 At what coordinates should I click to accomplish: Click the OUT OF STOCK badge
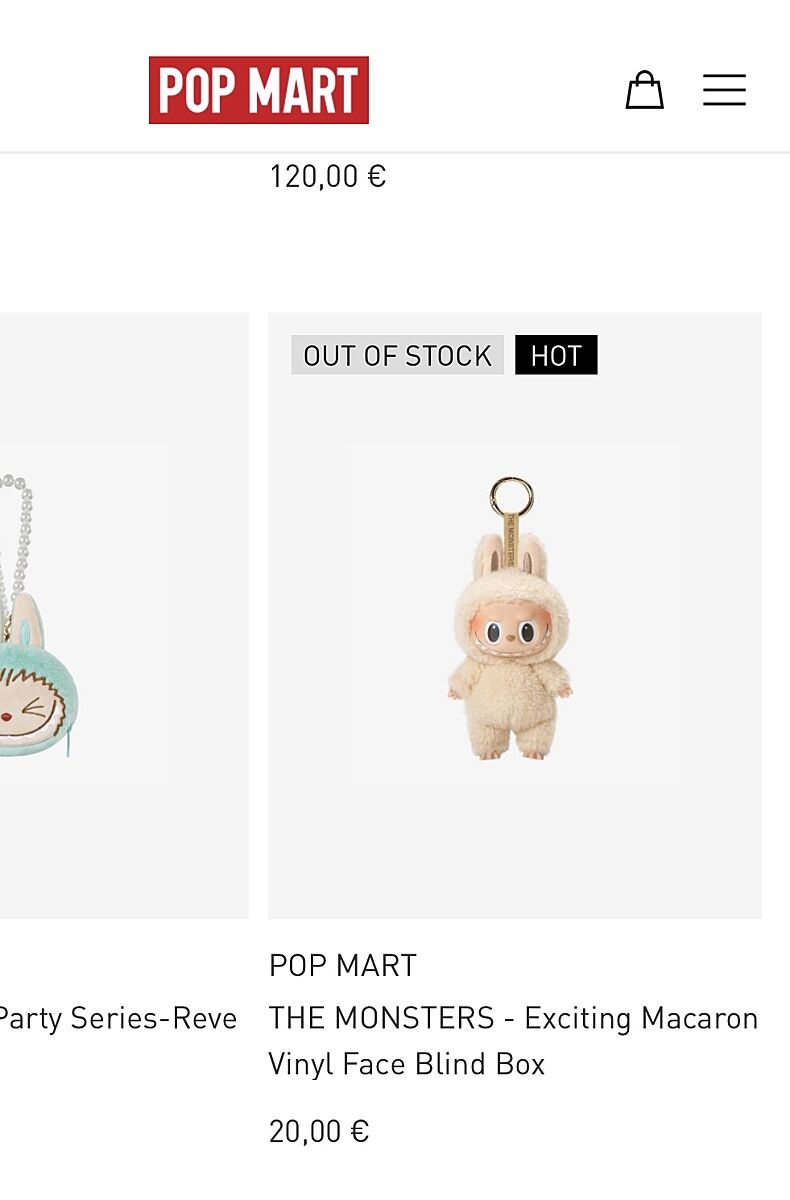[397, 355]
